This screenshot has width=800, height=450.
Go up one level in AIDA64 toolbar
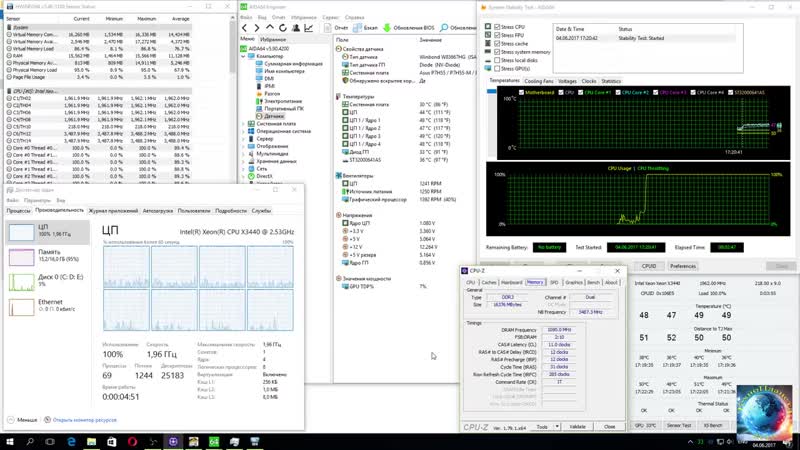tap(270, 28)
